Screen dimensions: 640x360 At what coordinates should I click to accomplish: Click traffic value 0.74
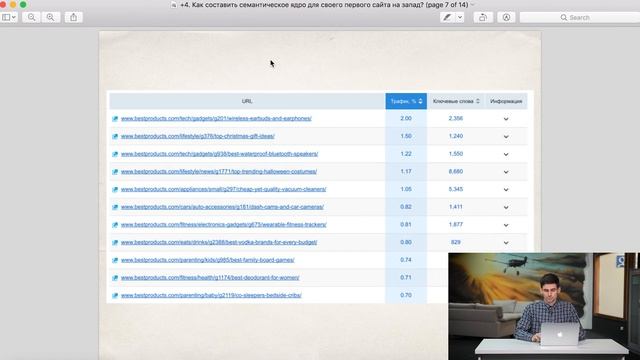click(406, 260)
